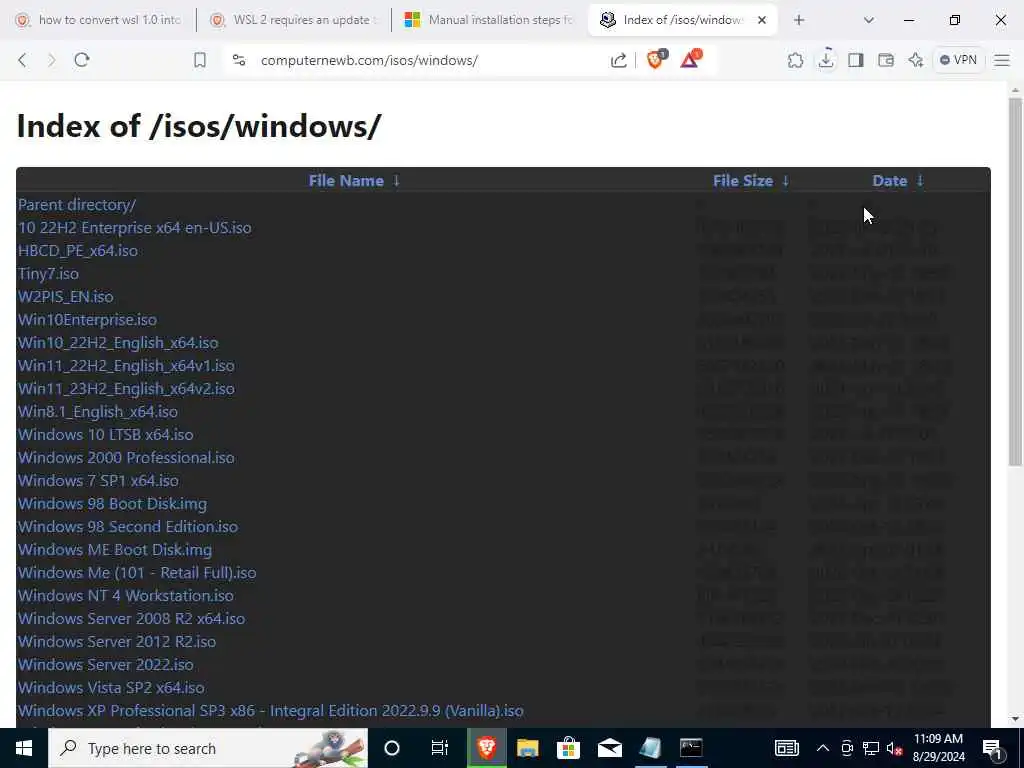This screenshot has width=1024, height=768.
Task: Open Windows Server 2012 R2.iso link
Action: (x=117, y=641)
